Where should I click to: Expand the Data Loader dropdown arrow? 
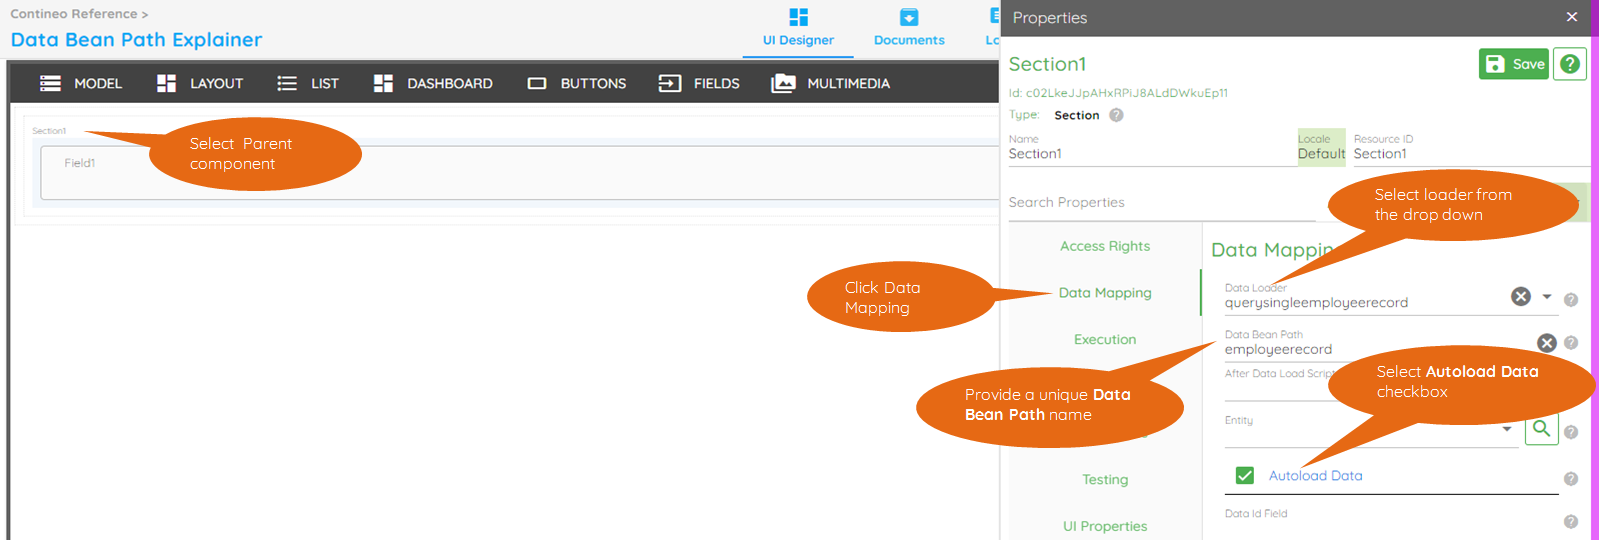pos(1547,297)
